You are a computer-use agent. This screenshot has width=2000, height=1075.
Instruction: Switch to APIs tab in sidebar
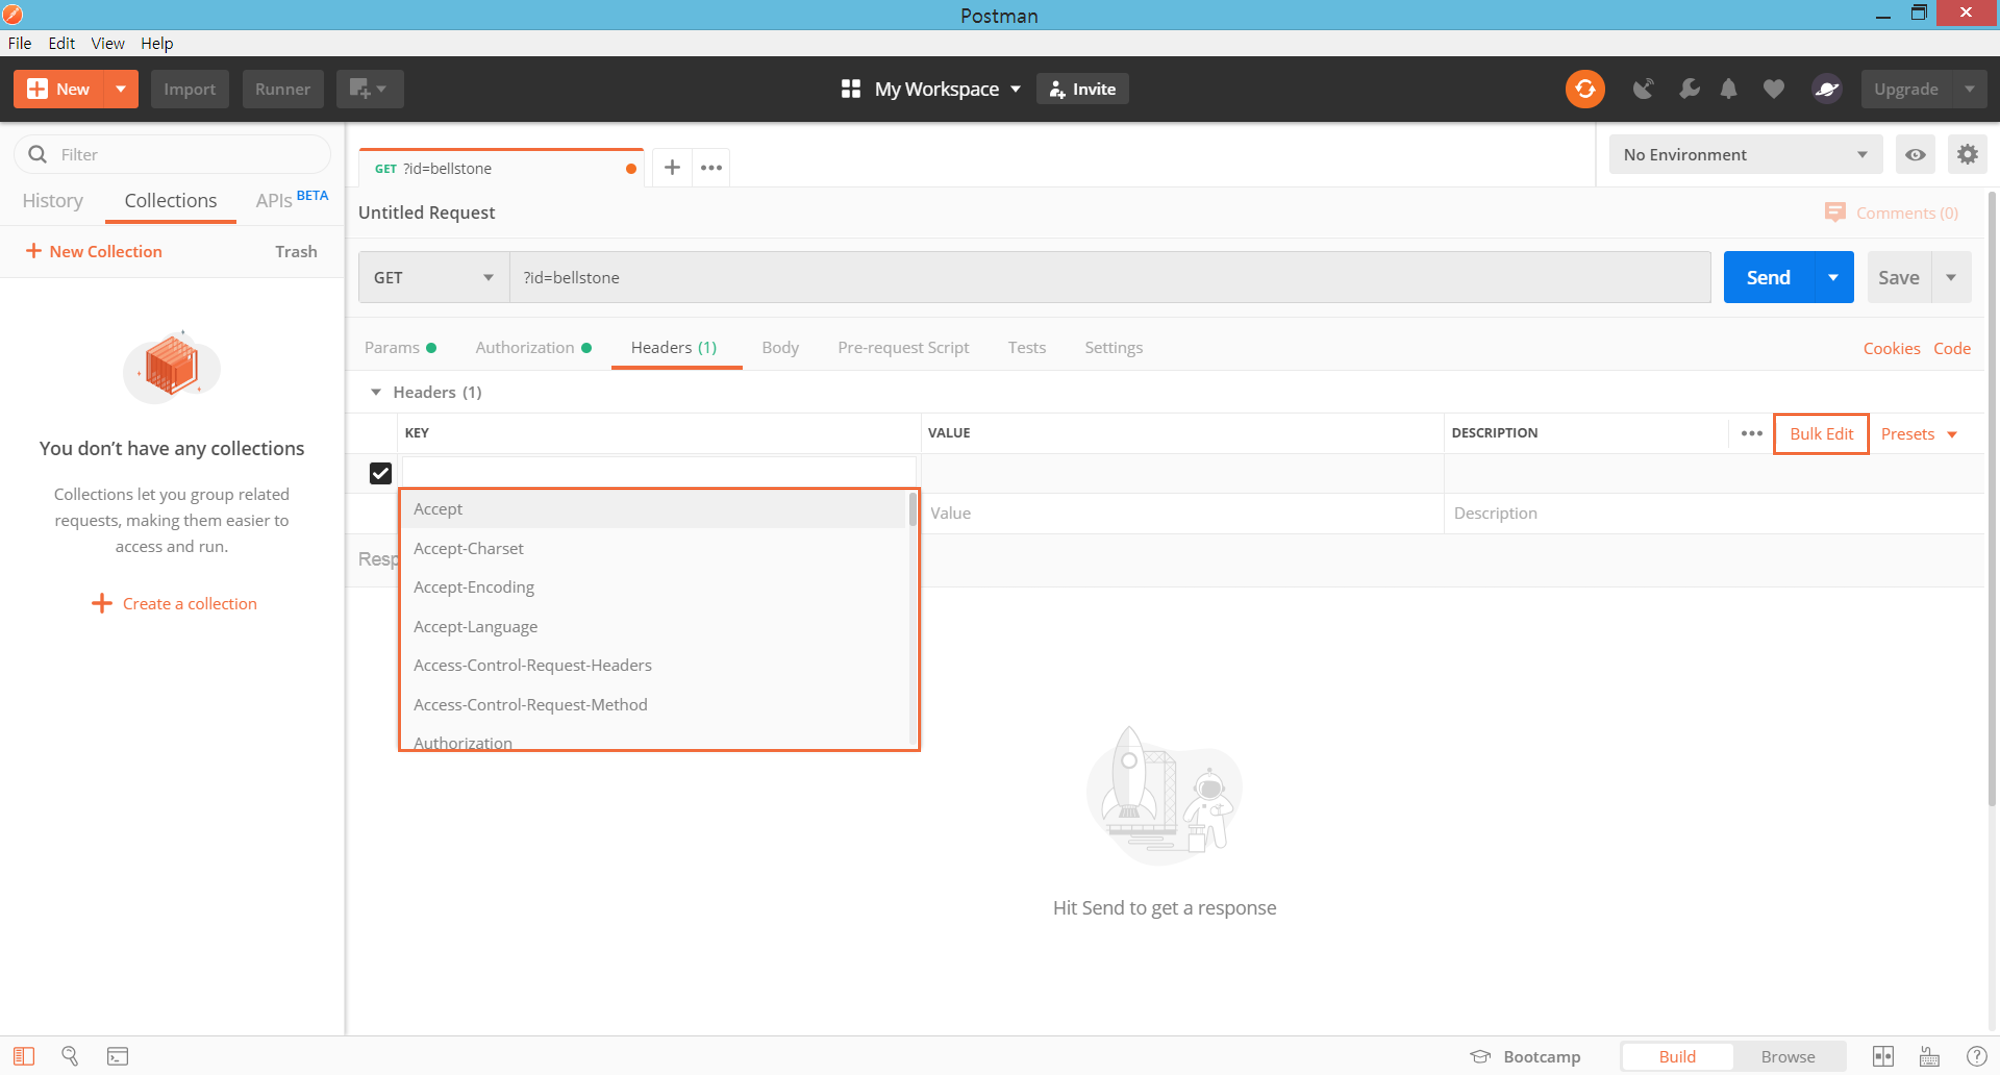point(291,200)
